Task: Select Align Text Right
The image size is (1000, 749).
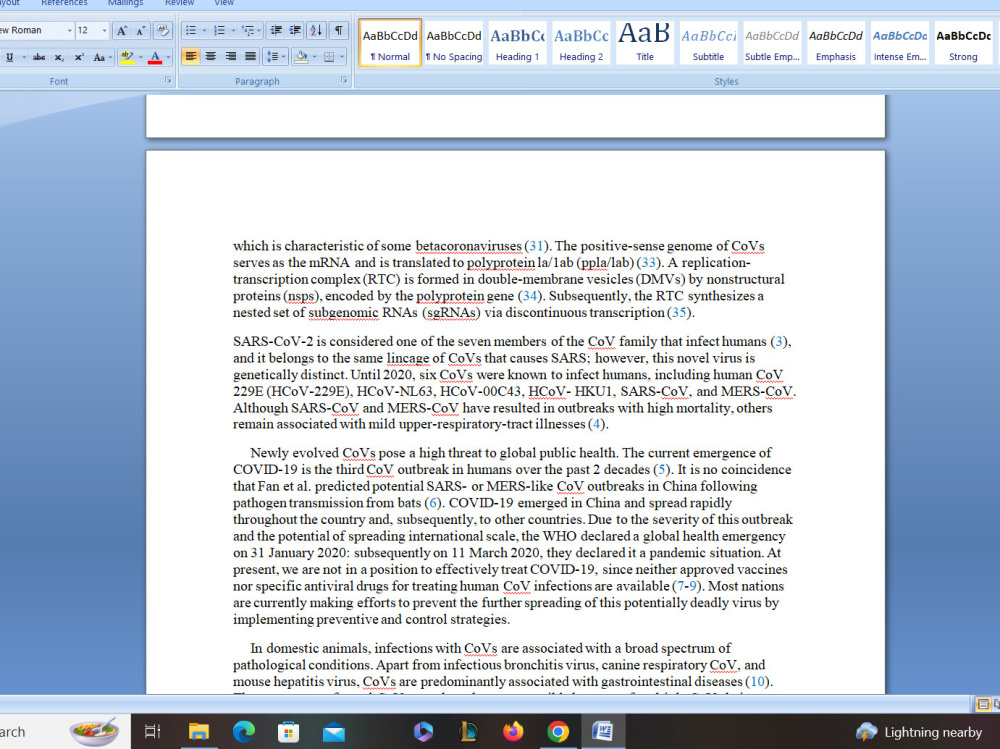Action: click(x=231, y=57)
